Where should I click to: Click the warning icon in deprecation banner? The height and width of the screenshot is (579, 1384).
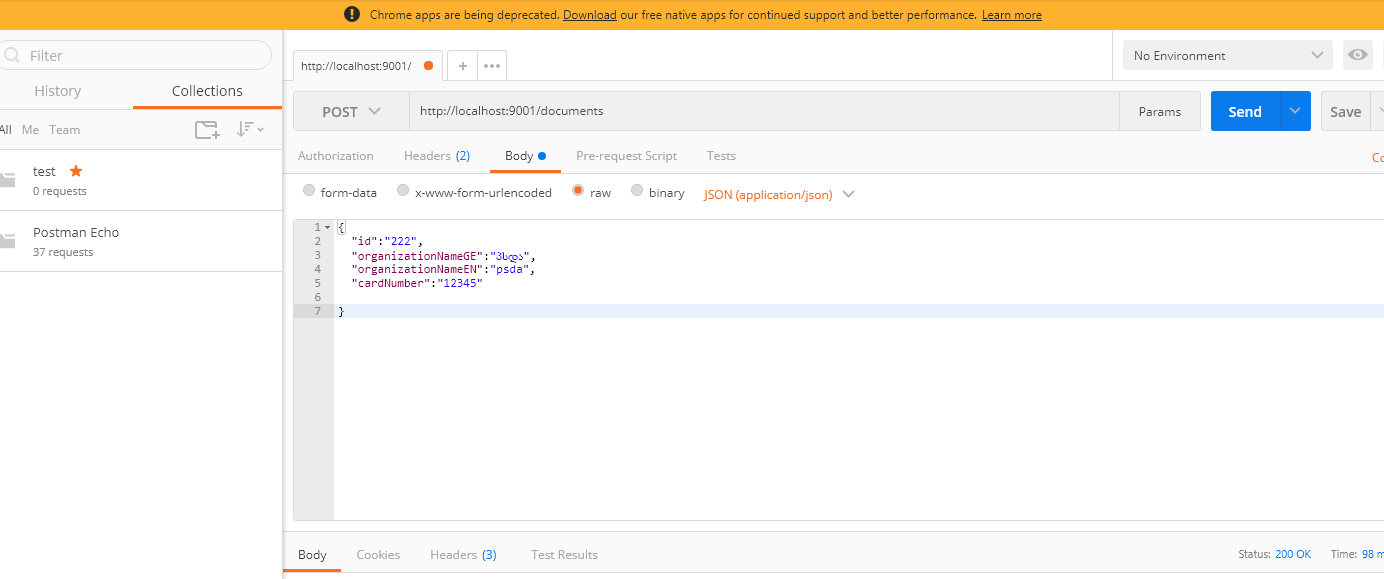pyautogui.click(x=352, y=14)
